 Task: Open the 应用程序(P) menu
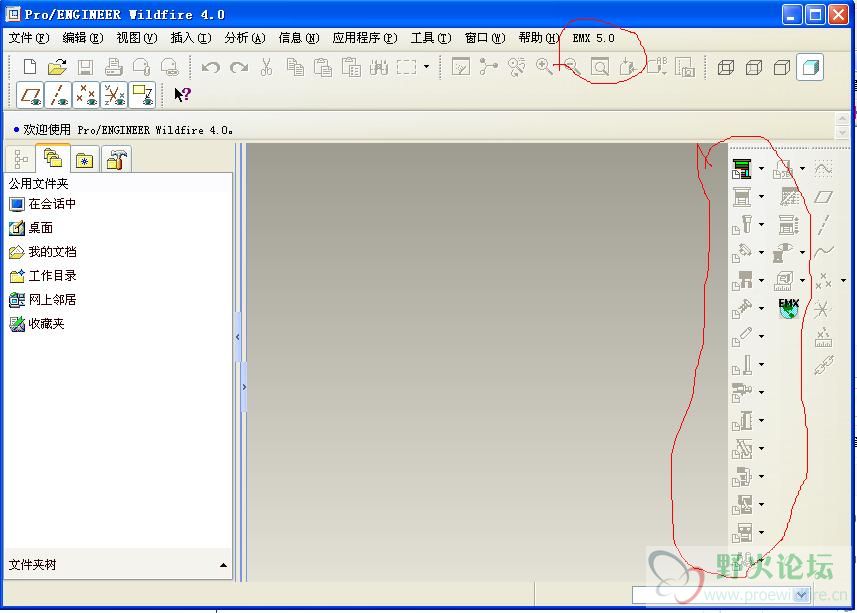(365, 38)
